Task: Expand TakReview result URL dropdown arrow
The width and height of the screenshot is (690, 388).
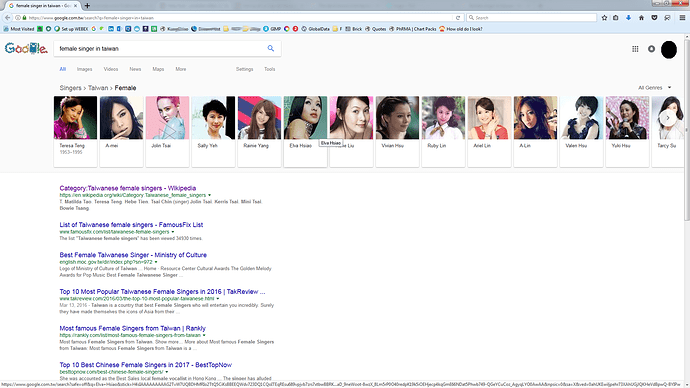Action: (x=217, y=298)
